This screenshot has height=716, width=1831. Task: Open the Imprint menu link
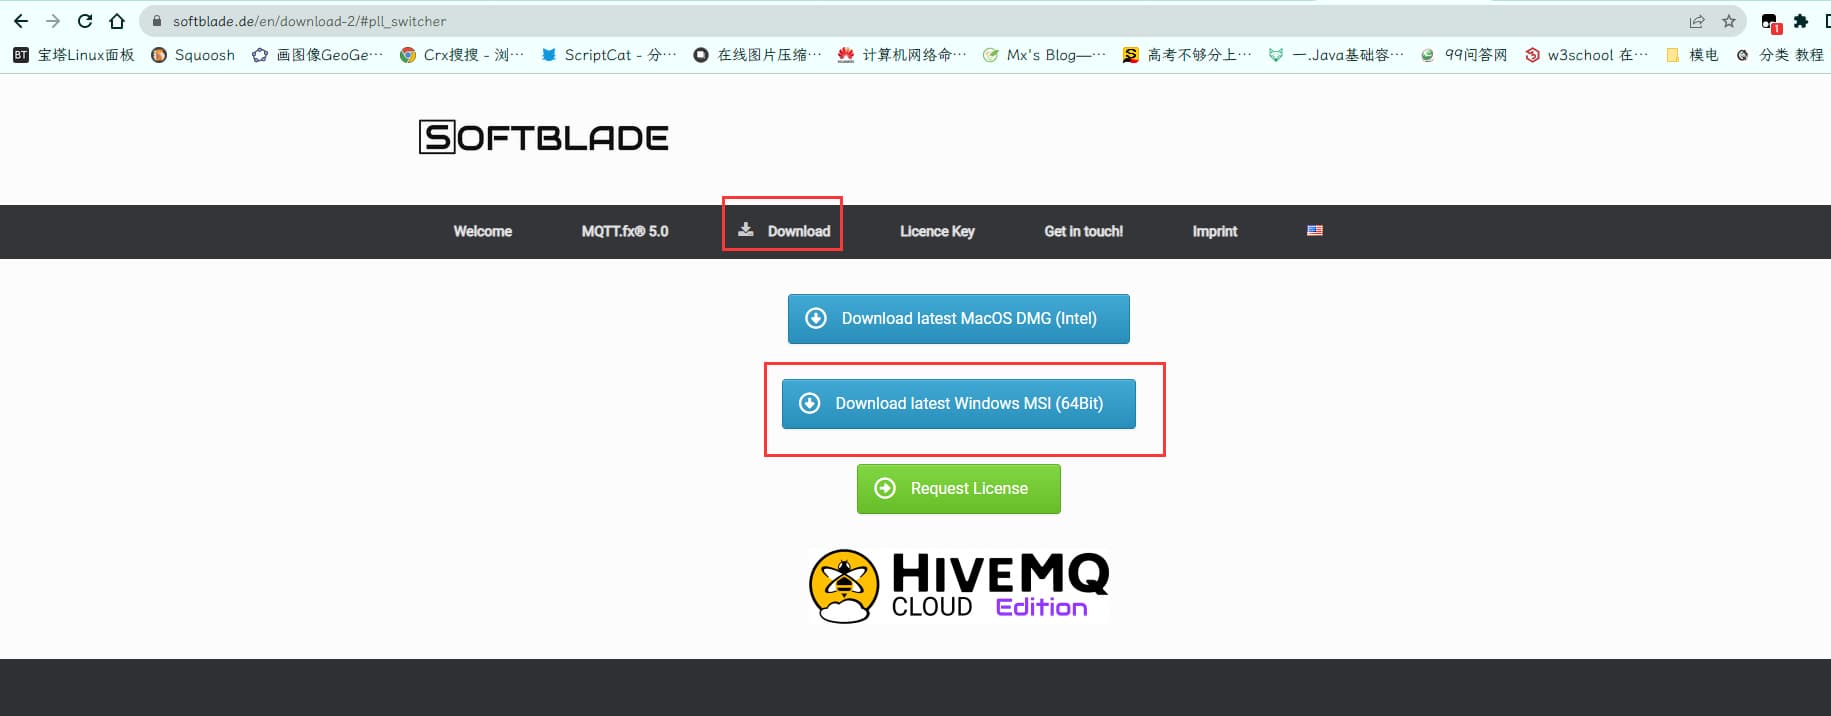[x=1214, y=232]
